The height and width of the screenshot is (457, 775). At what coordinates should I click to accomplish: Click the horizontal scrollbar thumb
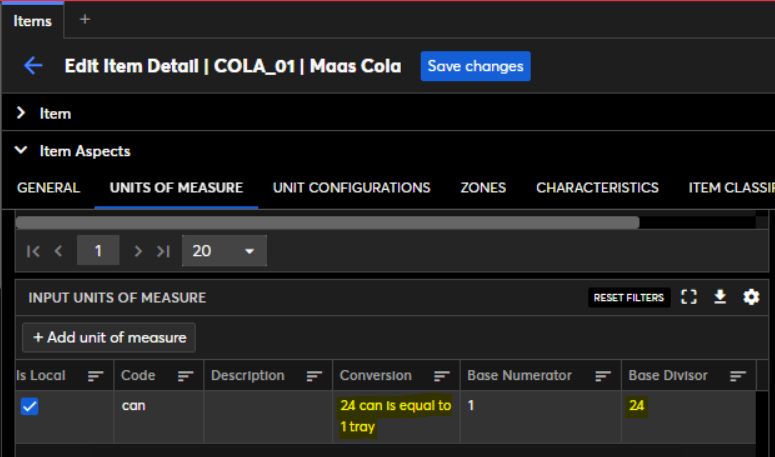pos(327,222)
